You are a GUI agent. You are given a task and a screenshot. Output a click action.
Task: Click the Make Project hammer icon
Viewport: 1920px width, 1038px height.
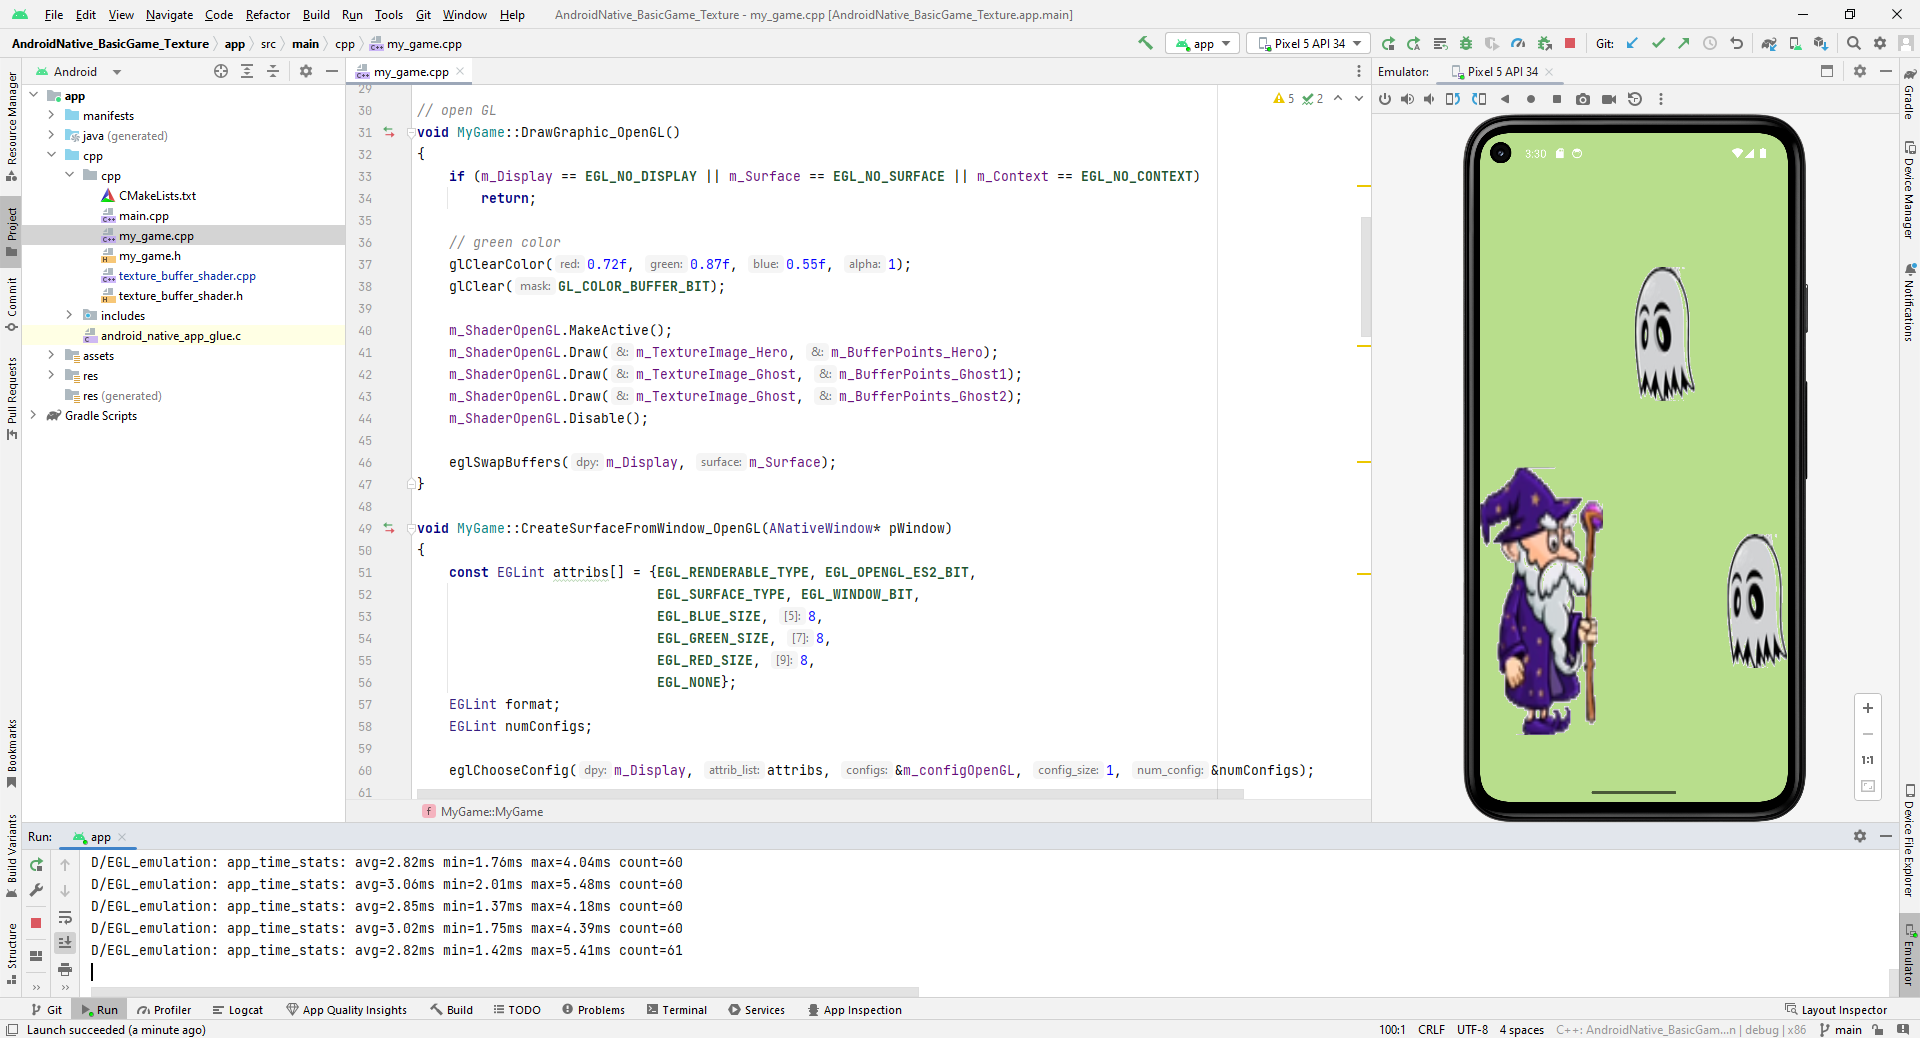[1145, 43]
